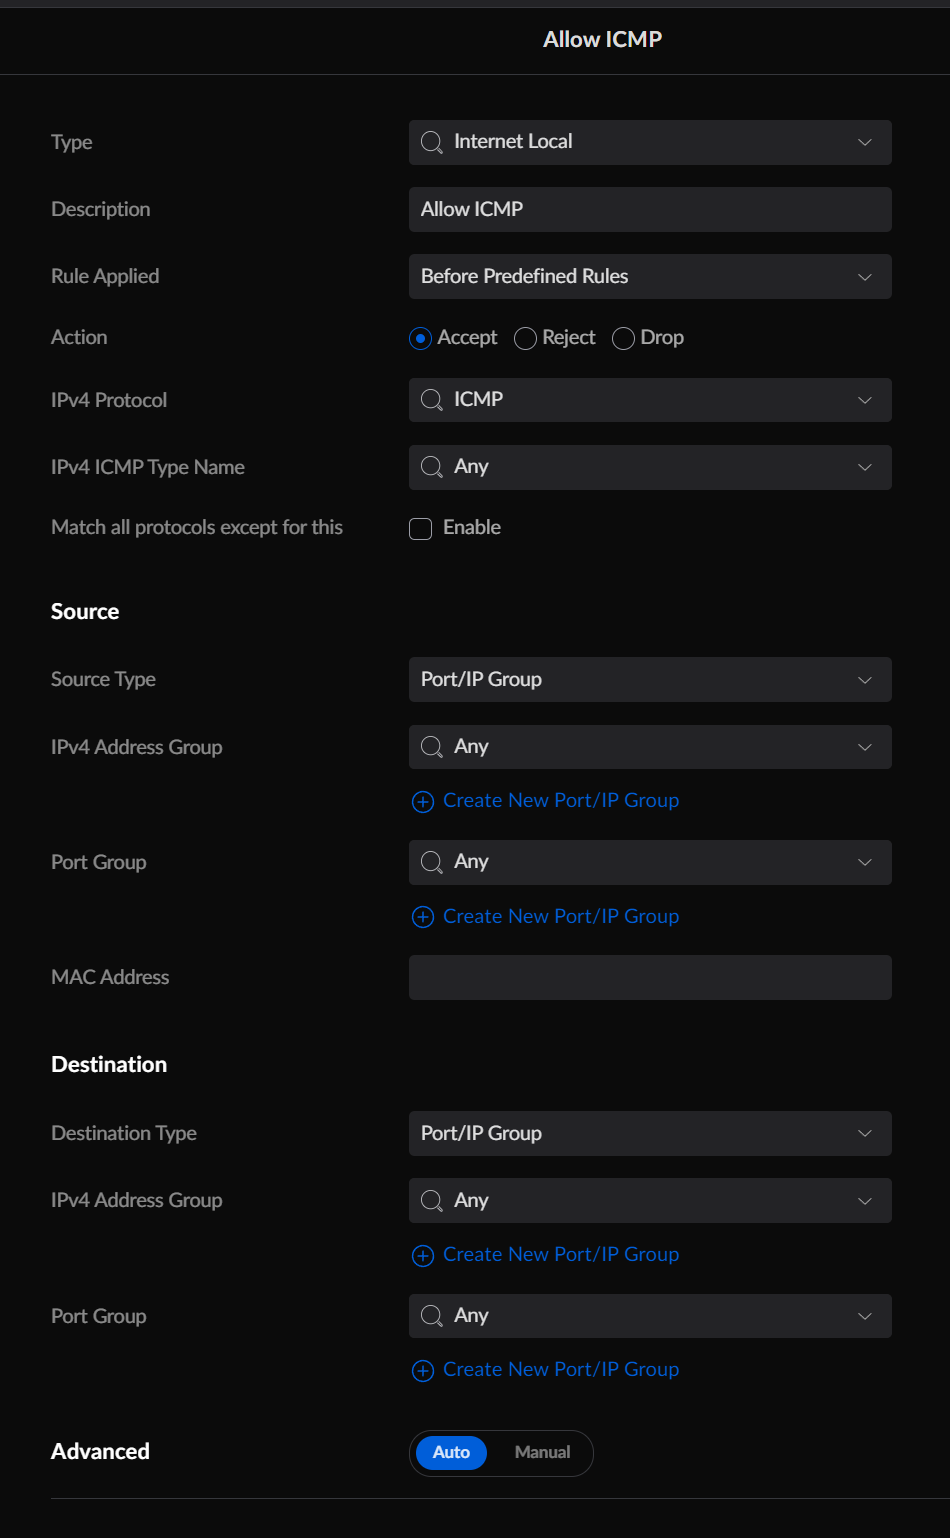Click search icon in Source Port Group field
The height and width of the screenshot is (1538, 950).
click(x=431, y=862)
